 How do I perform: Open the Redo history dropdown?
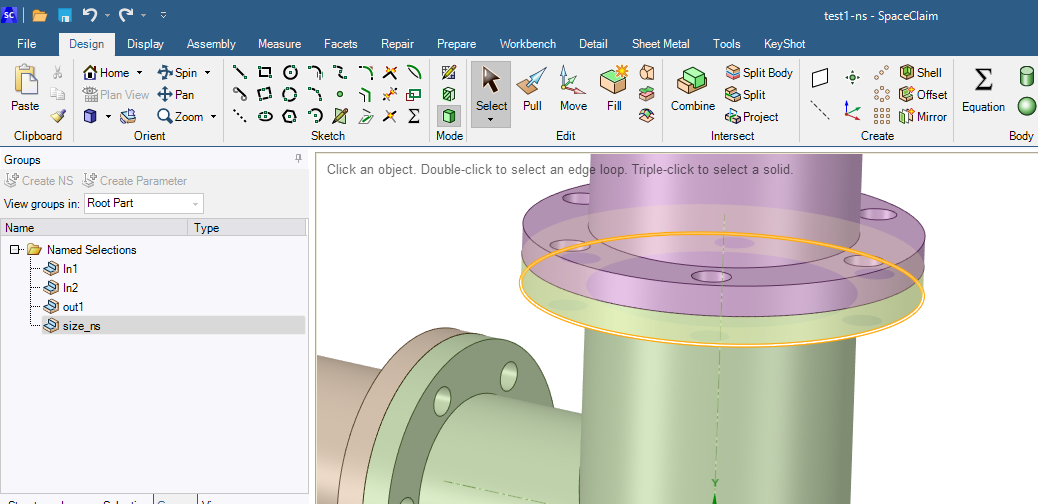[x=144, y=15]
